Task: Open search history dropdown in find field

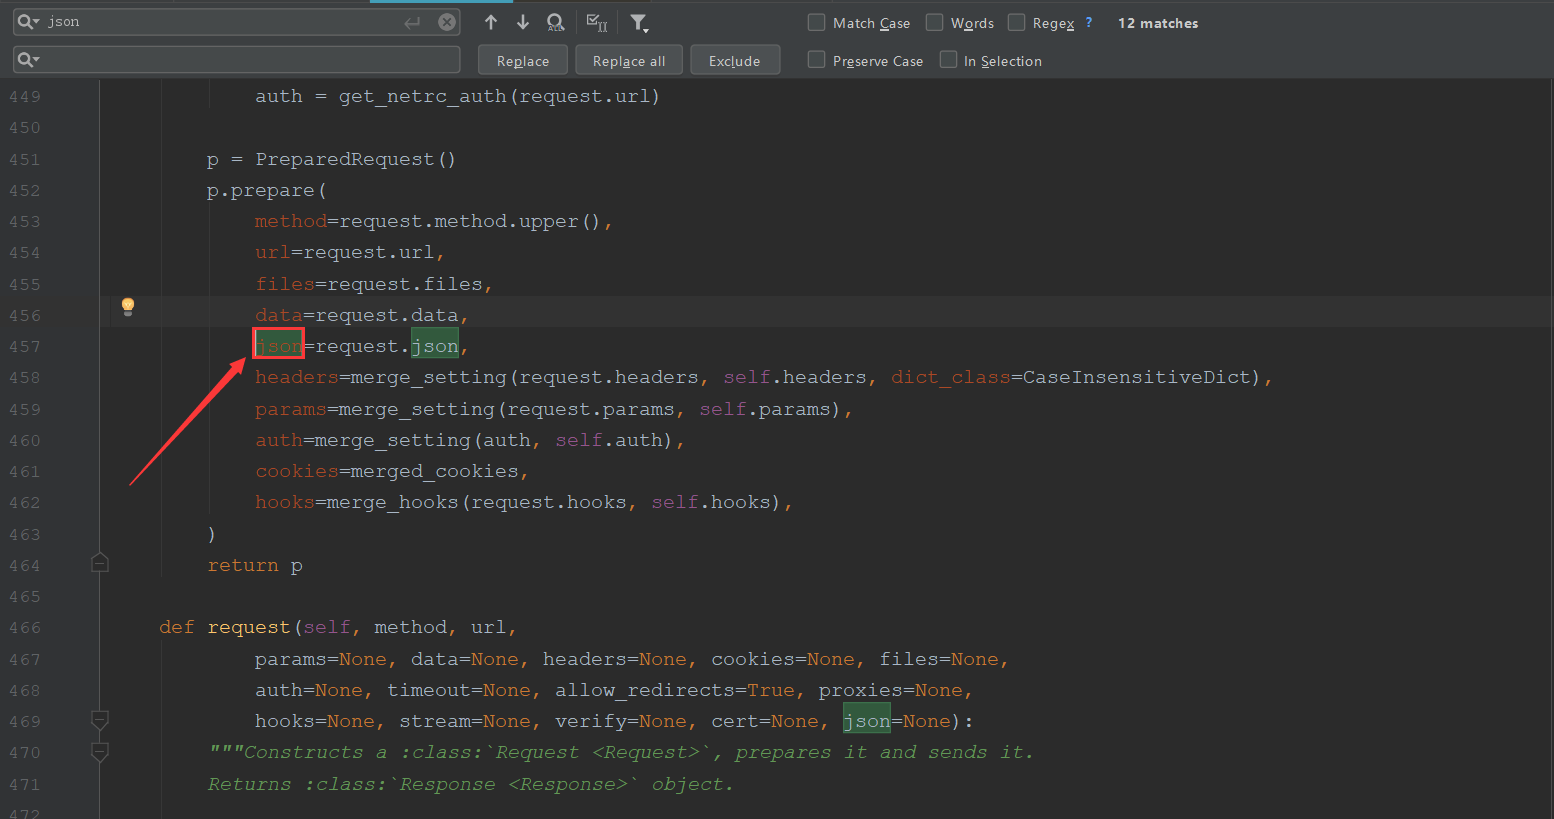Action: point(28,22)
